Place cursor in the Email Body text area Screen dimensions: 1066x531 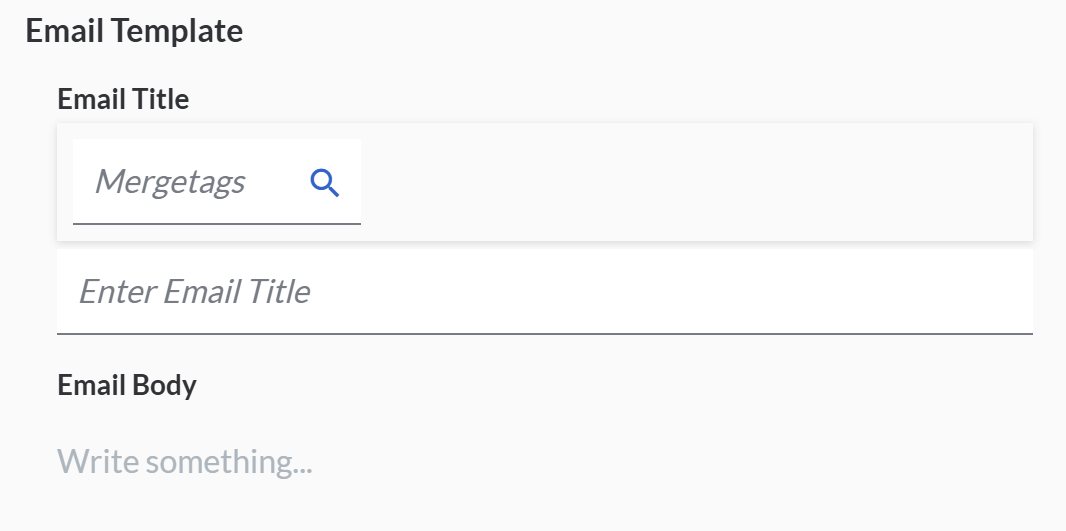[x=400, y=462]
